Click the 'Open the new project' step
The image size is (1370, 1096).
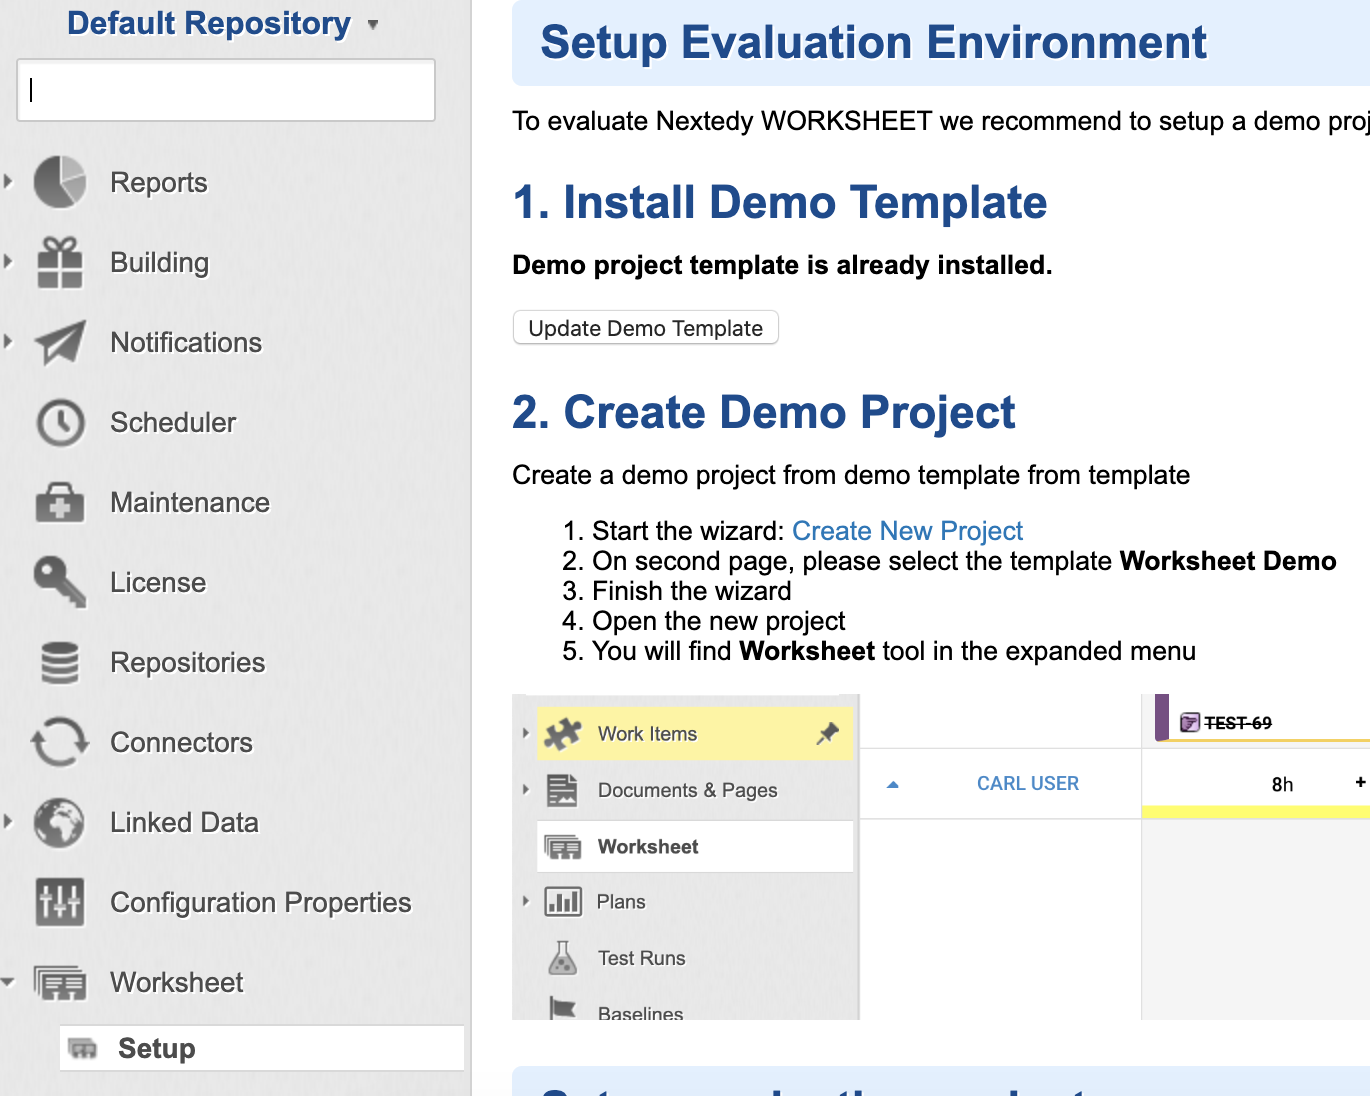point(718,621)
